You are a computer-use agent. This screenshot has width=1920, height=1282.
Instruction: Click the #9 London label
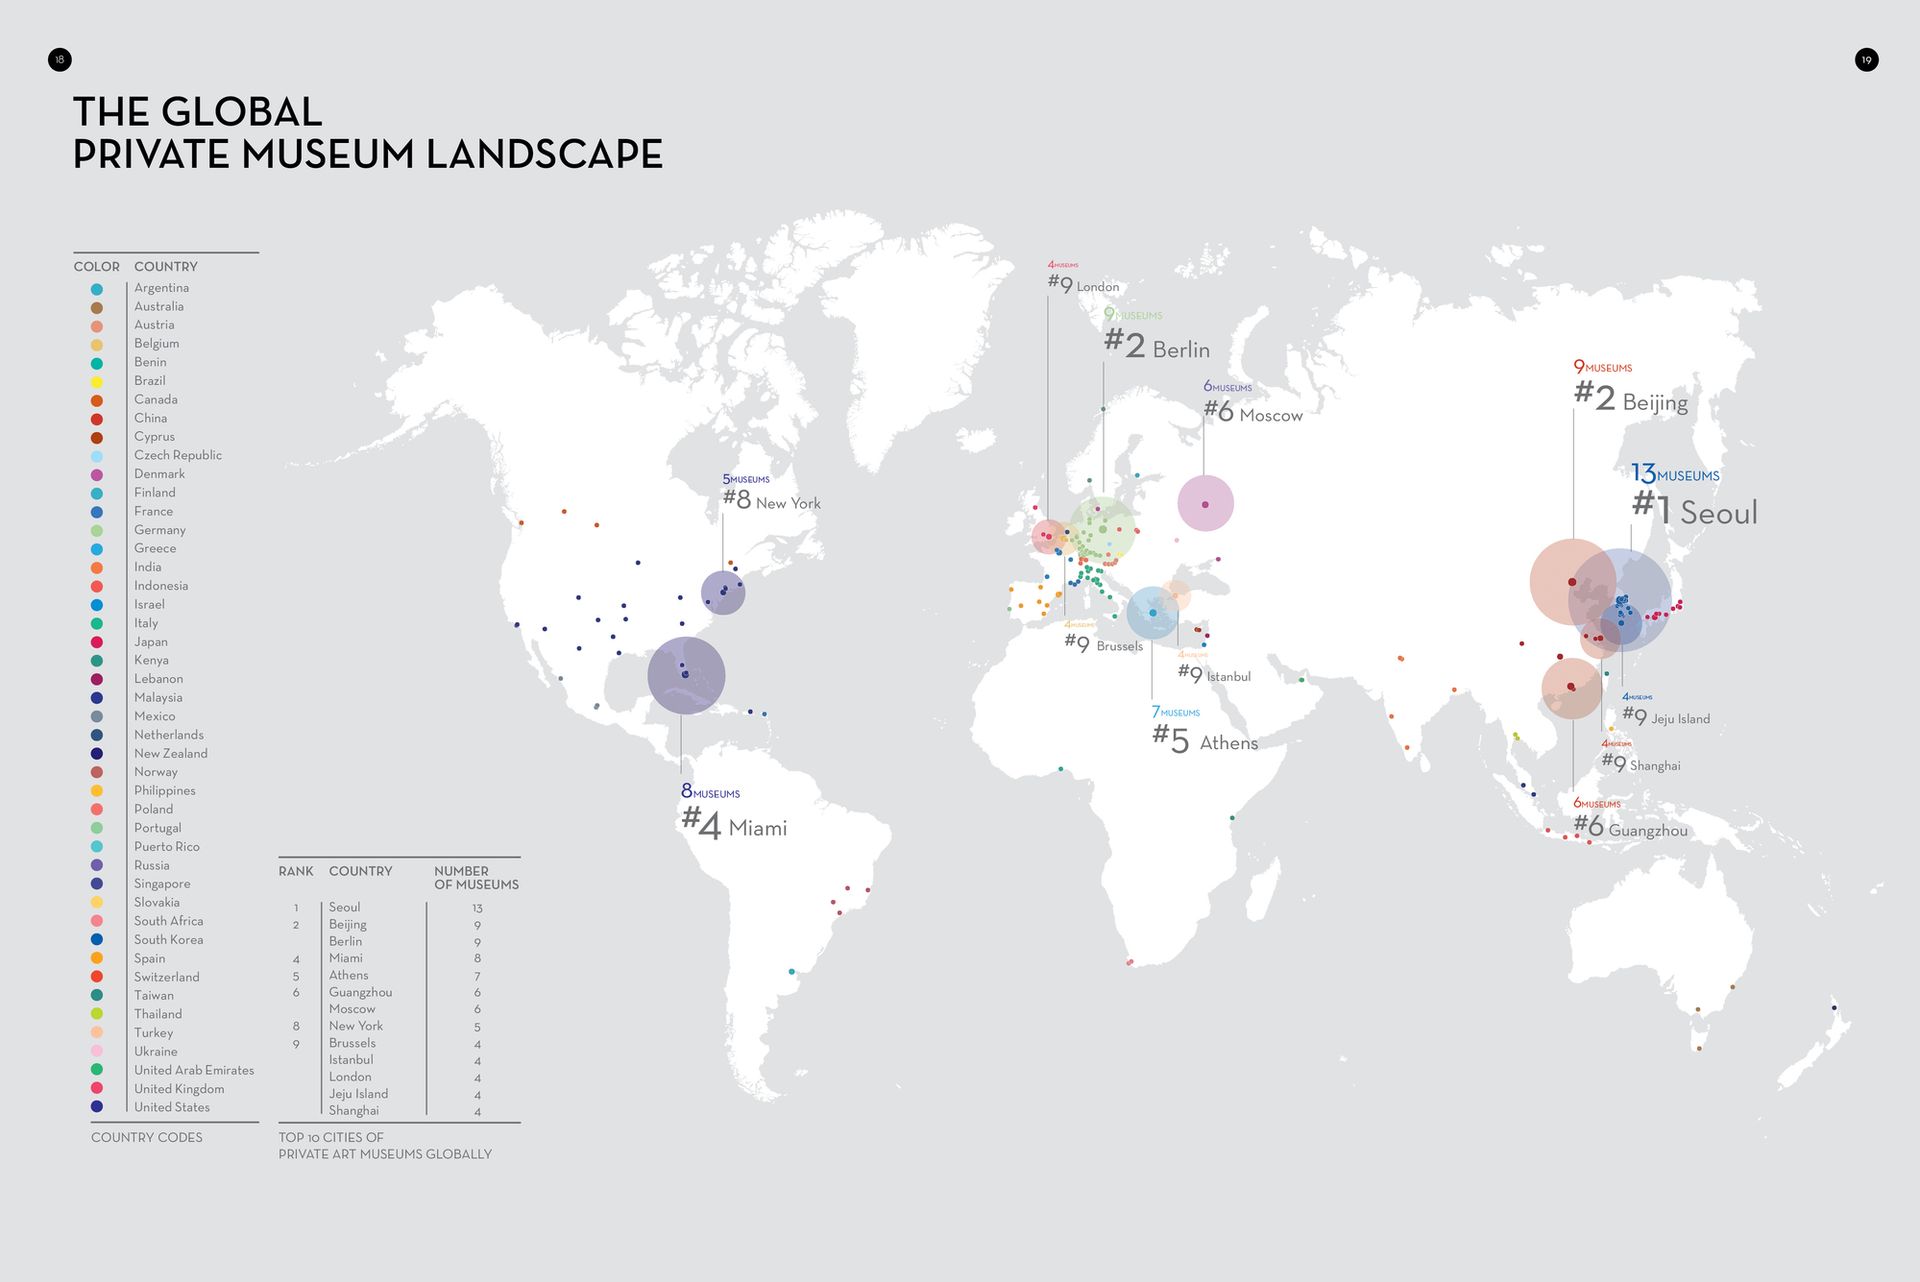click(1084, 286)
